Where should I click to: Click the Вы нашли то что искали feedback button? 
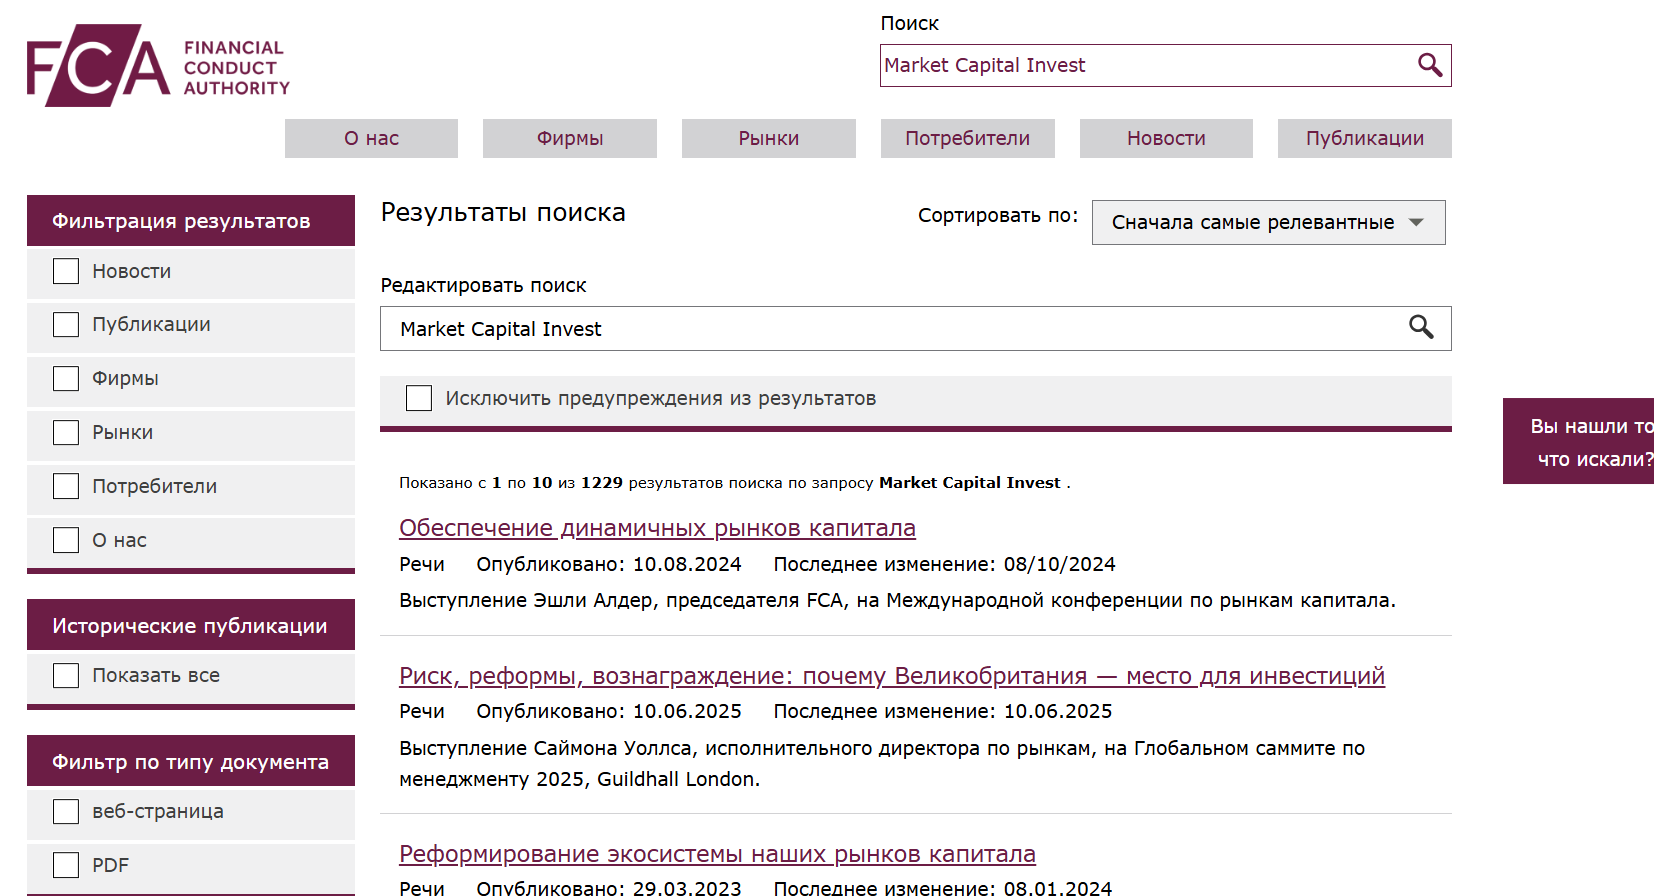point(1579,441)
